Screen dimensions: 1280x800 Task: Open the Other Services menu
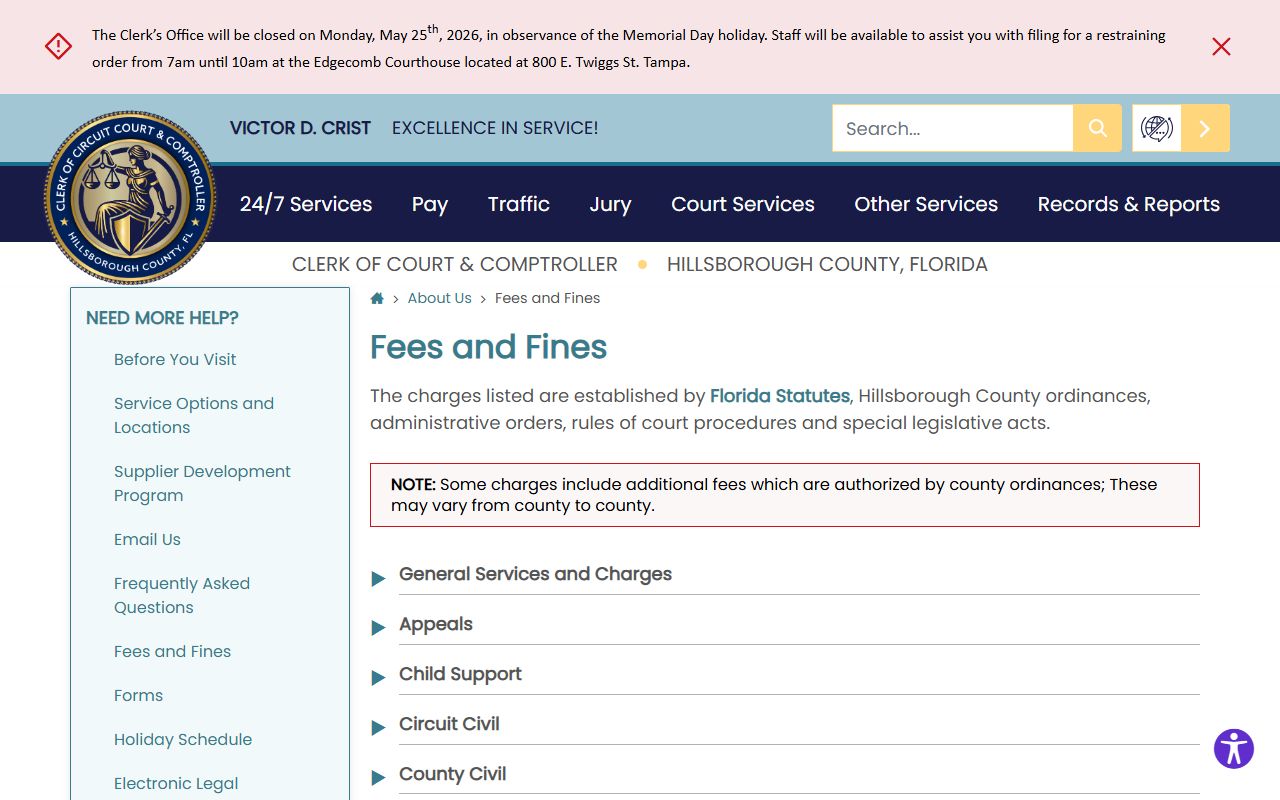[x=926, y=204]
